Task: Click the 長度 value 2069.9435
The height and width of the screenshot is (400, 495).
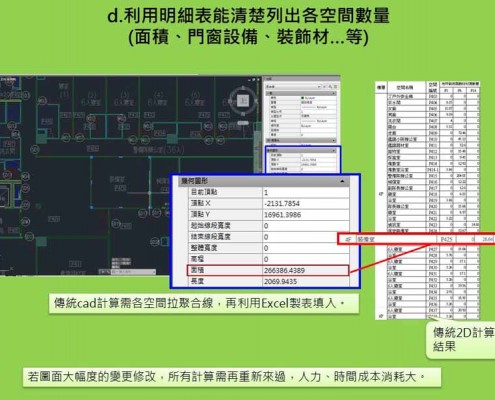Action: coord(280,282)
